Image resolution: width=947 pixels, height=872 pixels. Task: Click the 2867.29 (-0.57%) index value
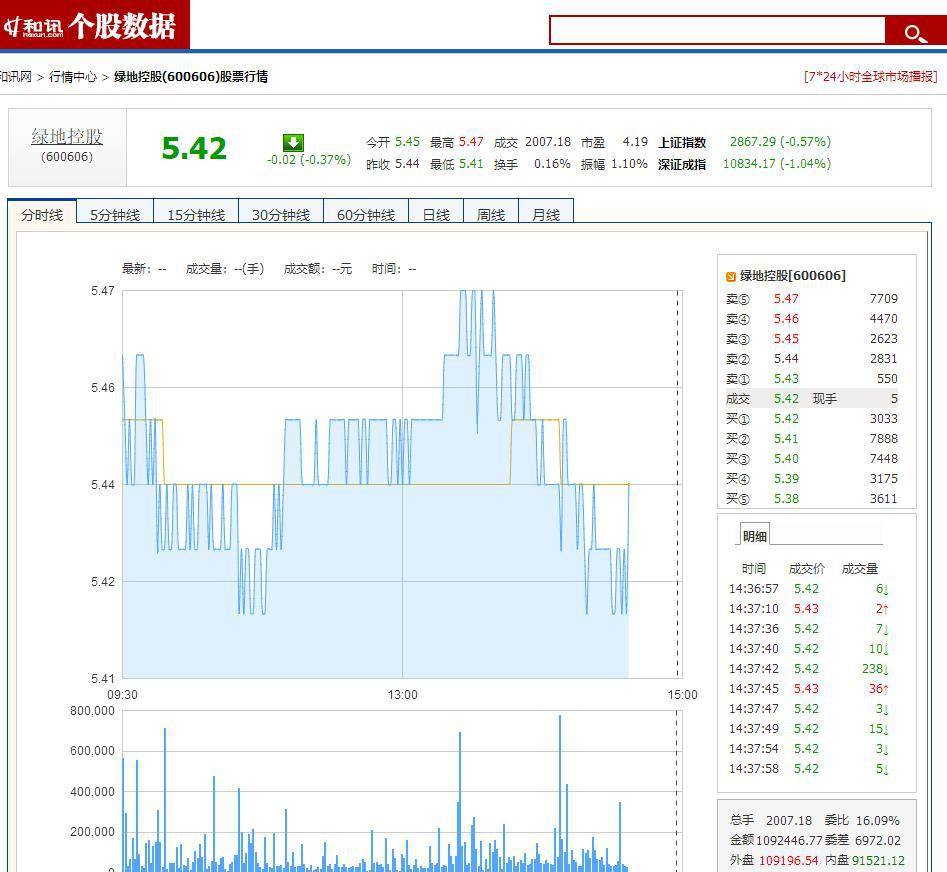[x=780, y=142]
